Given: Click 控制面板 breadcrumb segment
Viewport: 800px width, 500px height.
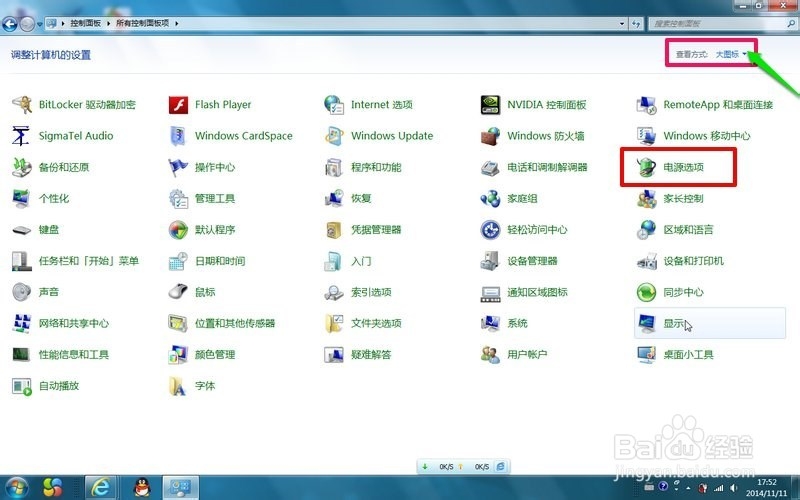Looking at the screenshot, I should [85, 23].
